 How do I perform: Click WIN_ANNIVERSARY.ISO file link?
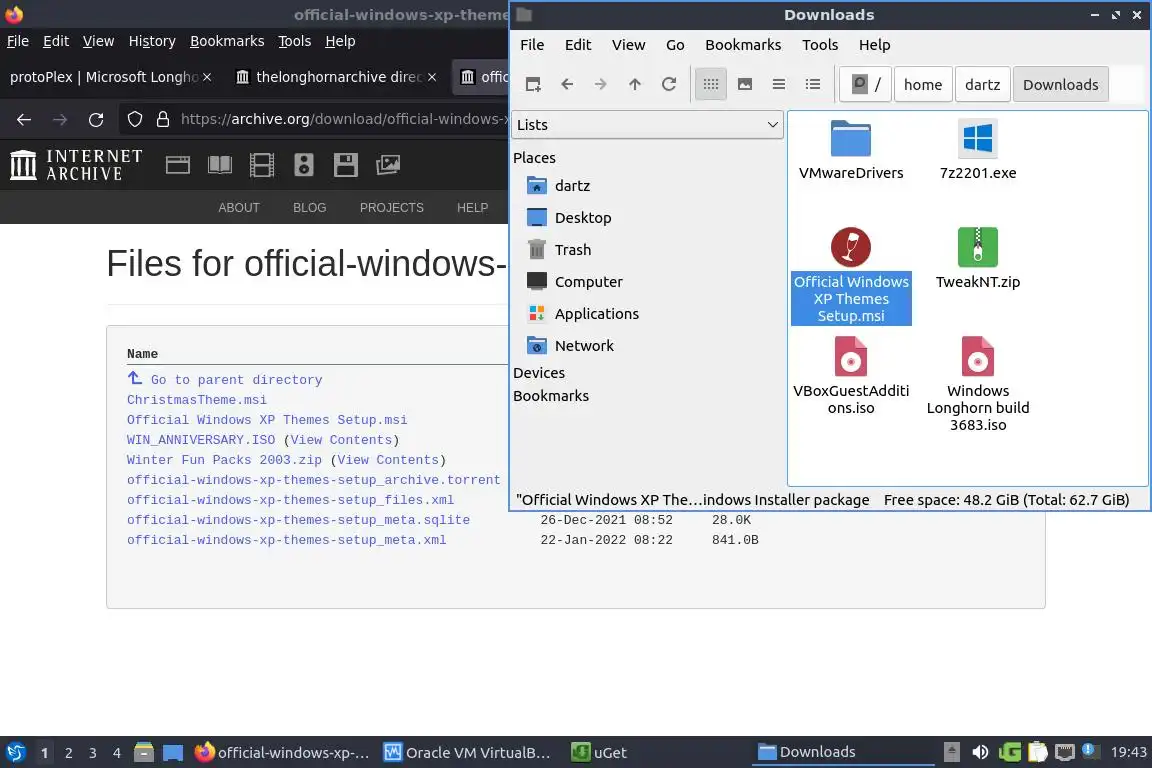[201, 439]
